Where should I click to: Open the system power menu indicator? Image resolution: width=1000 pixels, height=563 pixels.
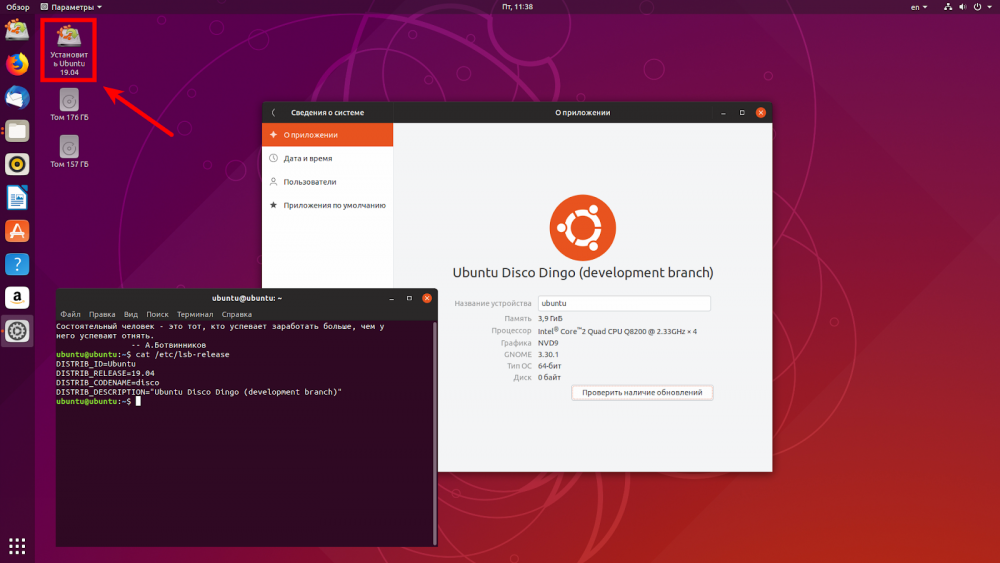[x=982, y=7]
